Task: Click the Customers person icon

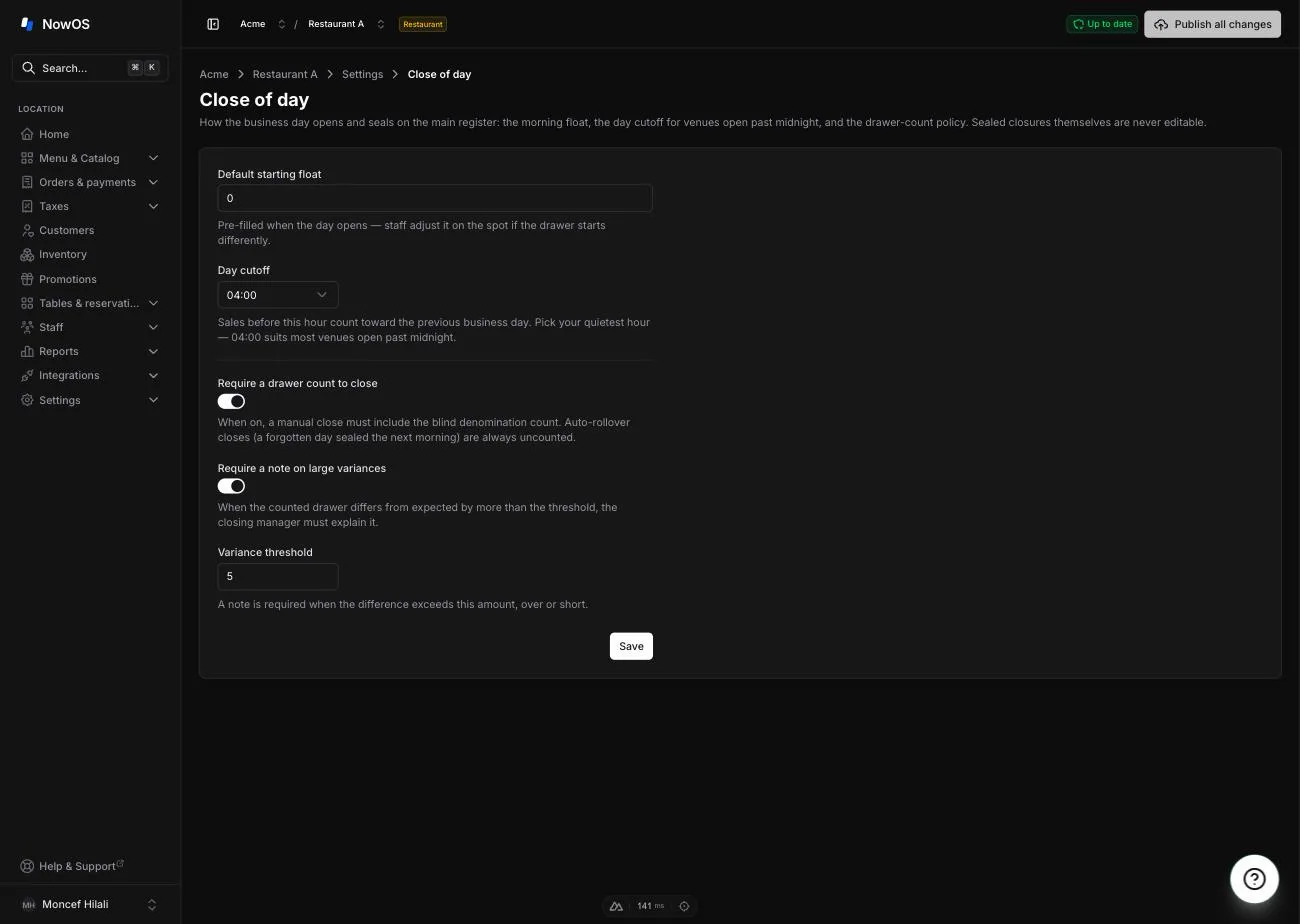Action: pos(27,230)
